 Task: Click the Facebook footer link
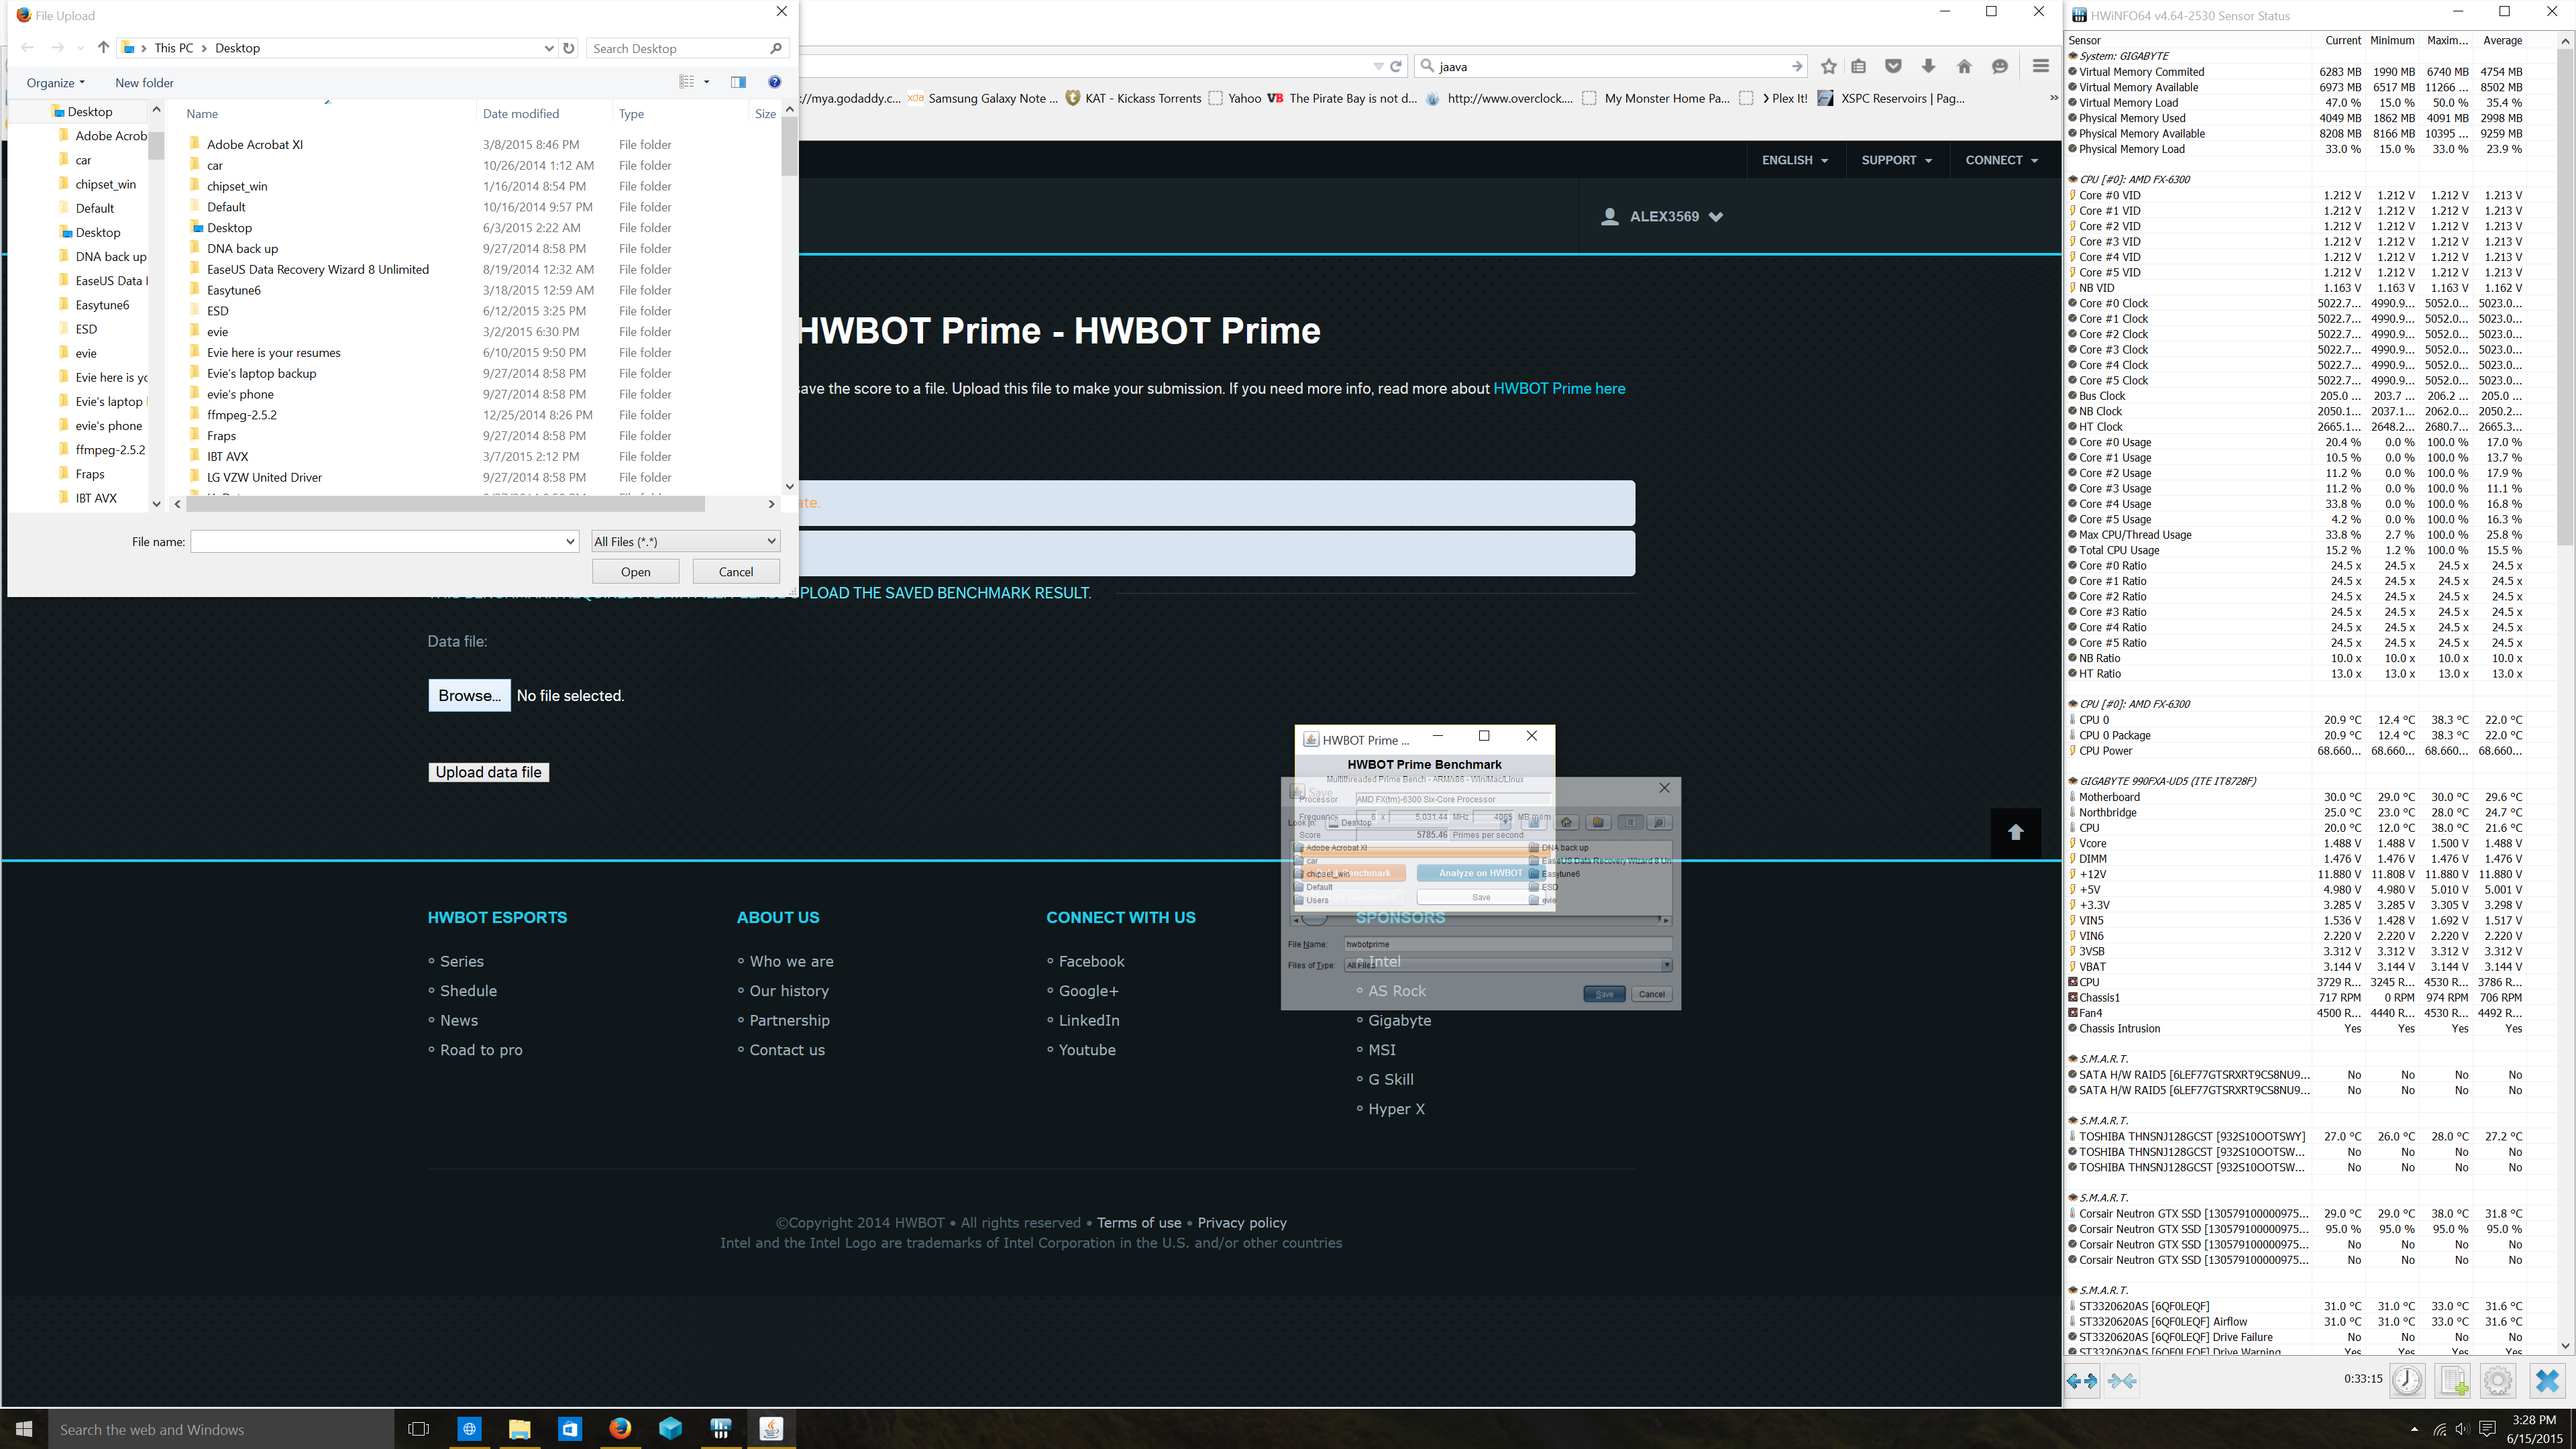[x=1091, y=961]
